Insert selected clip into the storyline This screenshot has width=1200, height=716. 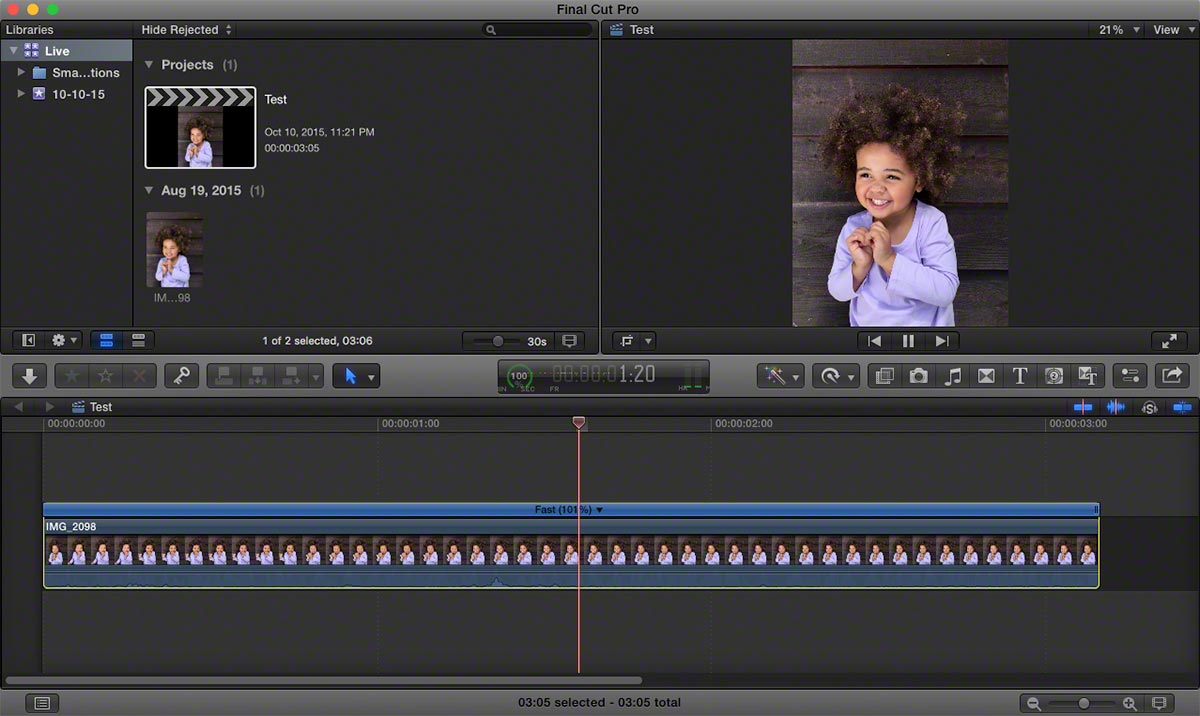[x=257, y=376]
